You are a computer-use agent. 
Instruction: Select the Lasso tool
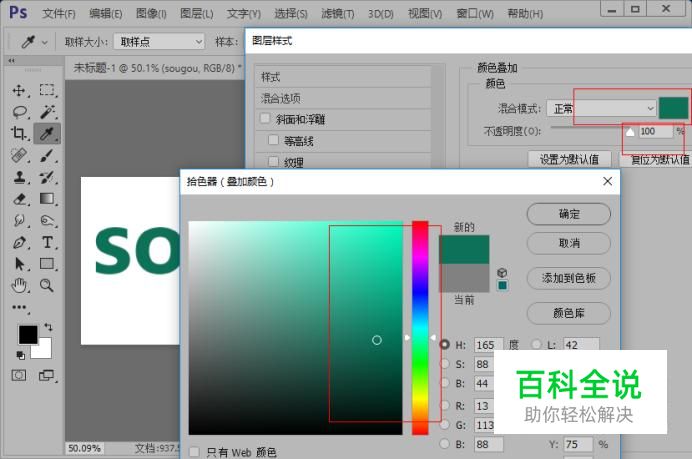(19, 112)
